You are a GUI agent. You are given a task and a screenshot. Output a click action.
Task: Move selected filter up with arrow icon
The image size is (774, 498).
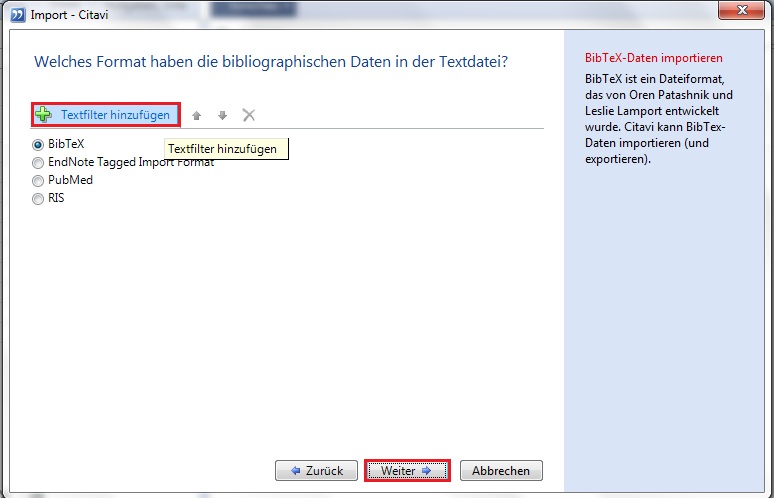(197, 116)
